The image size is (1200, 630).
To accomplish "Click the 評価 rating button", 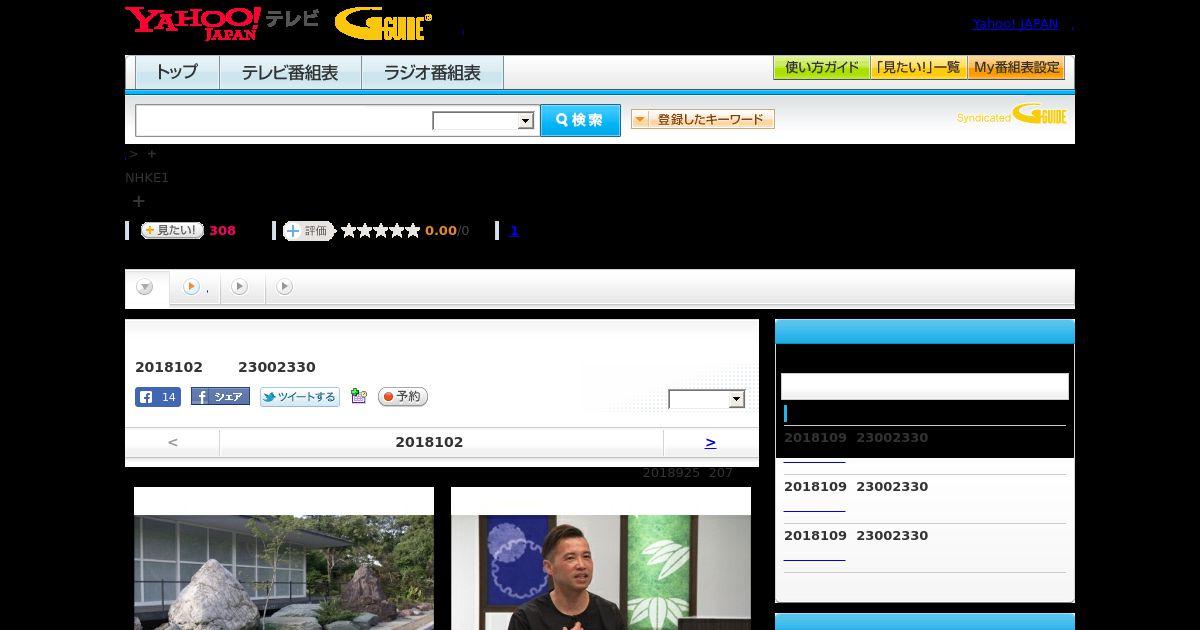I will 308,231.
